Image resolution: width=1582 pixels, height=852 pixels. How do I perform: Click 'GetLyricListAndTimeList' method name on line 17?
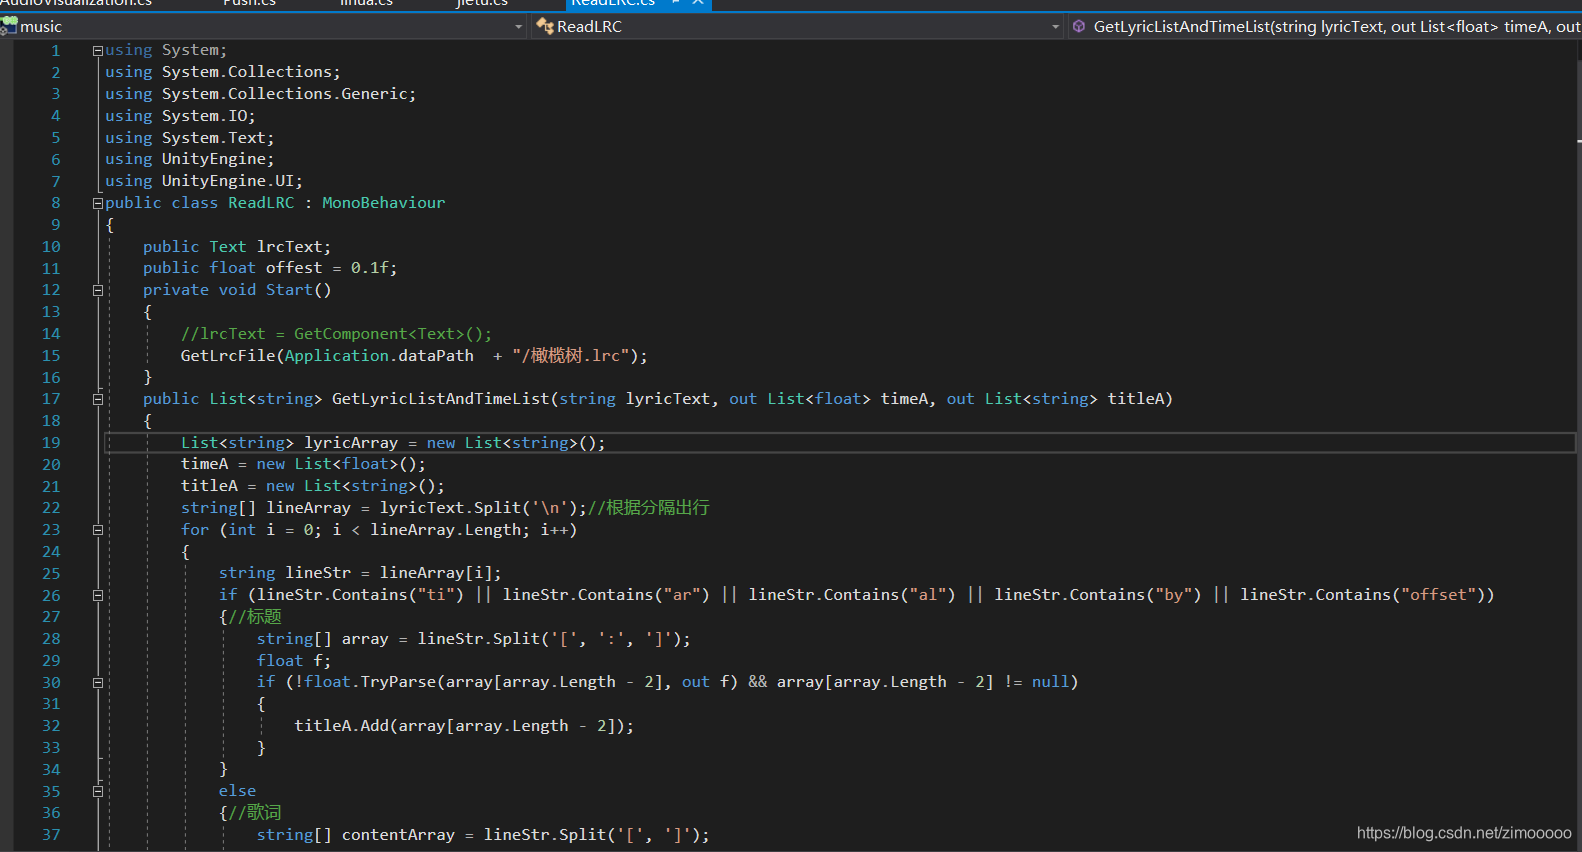(441, 399)
